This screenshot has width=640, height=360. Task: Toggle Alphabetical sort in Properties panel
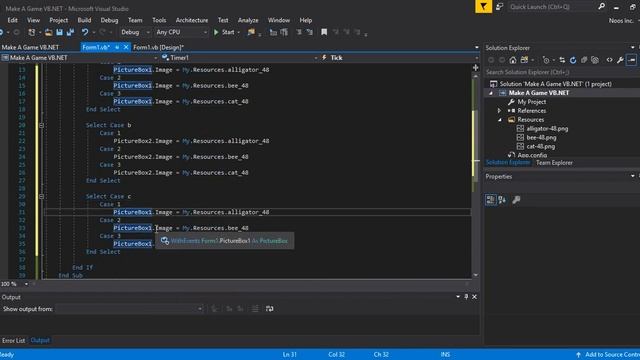502,200
